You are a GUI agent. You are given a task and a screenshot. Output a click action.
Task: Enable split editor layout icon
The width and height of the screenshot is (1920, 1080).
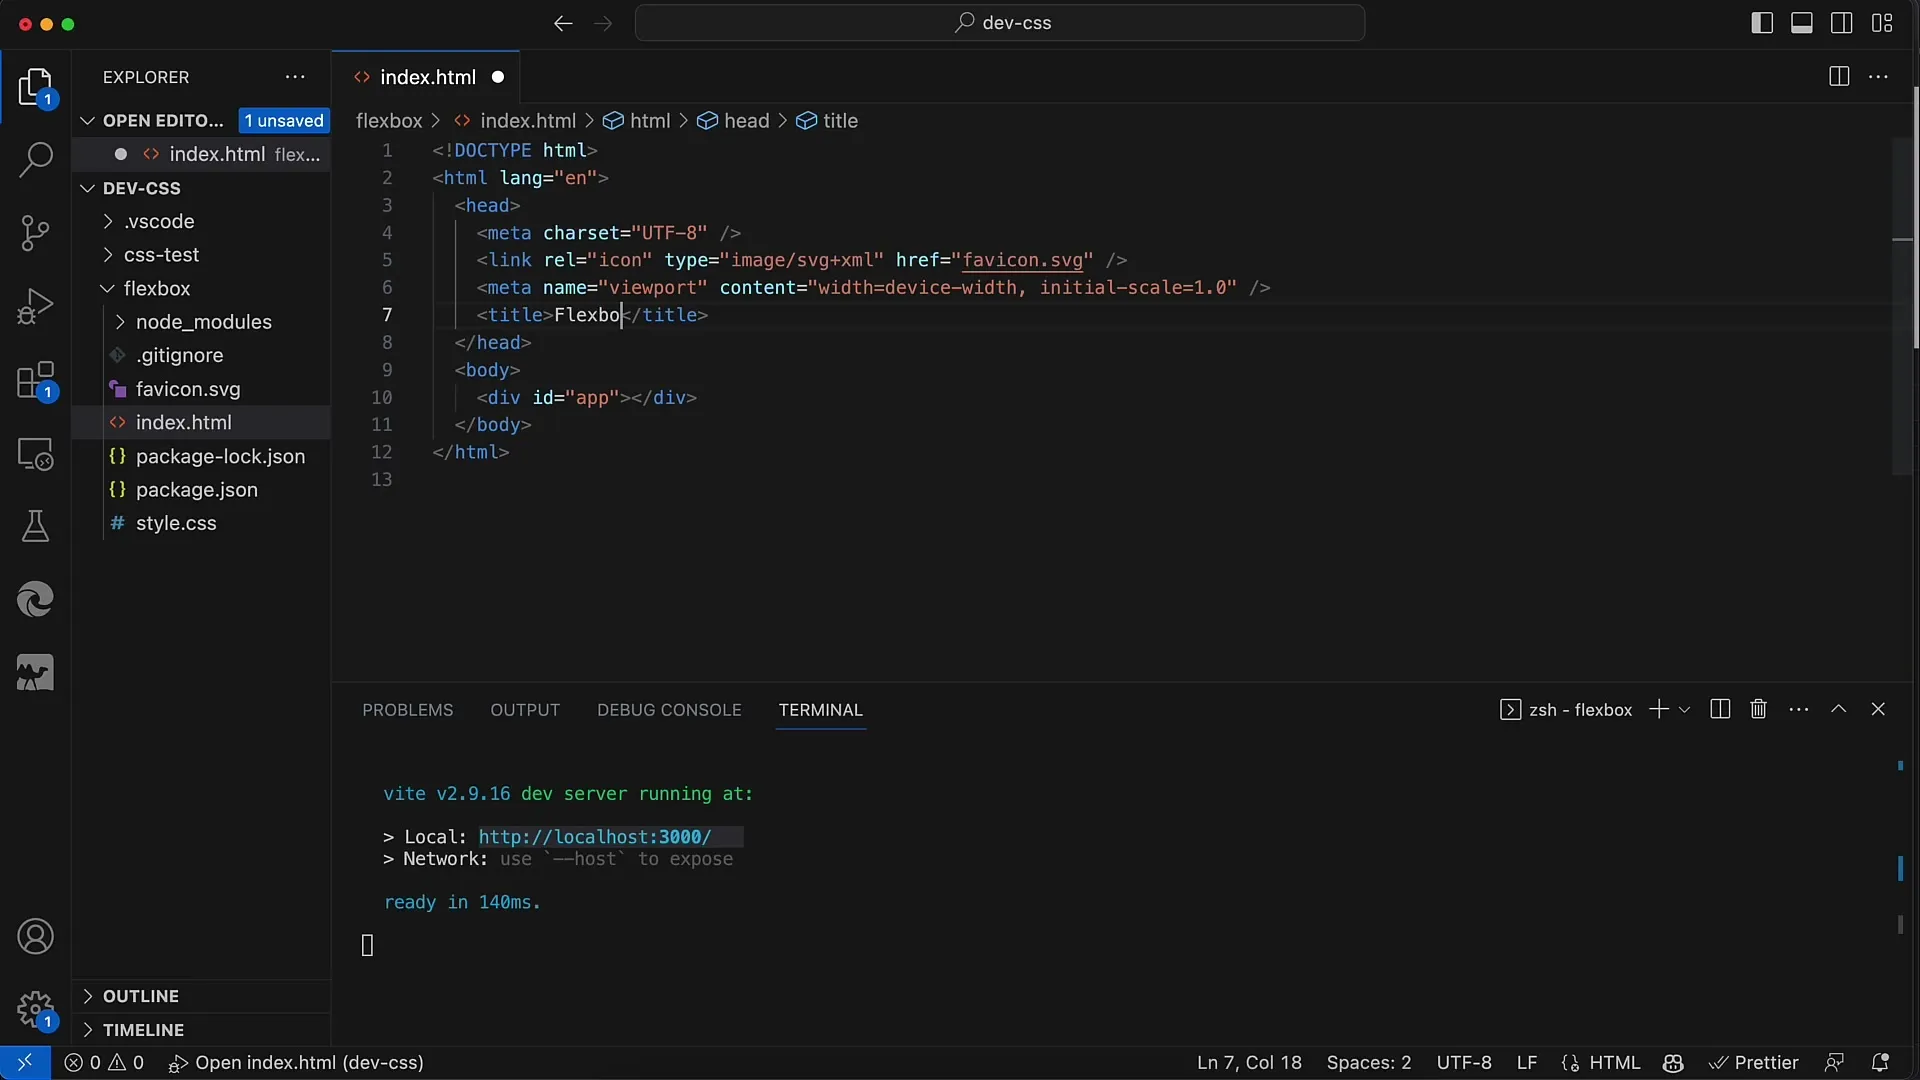[x=1840, y=75]
